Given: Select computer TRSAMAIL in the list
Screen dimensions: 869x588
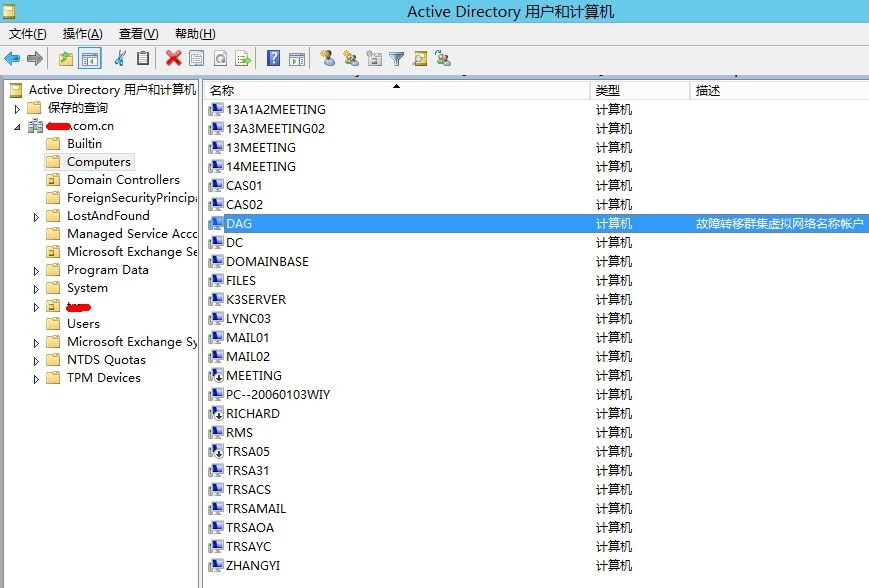Looking at the screenshot, I should click(255, 509).
